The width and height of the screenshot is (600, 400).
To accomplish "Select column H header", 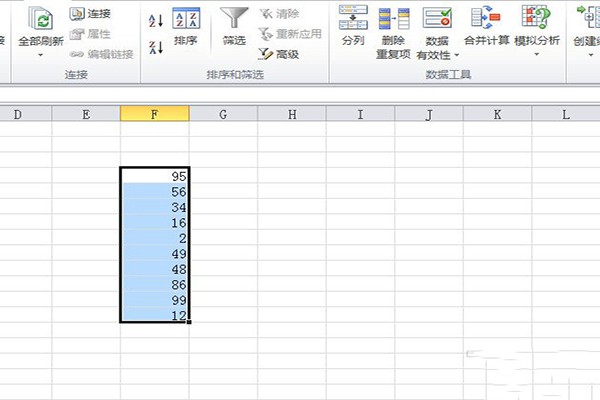I will (292, 114).
